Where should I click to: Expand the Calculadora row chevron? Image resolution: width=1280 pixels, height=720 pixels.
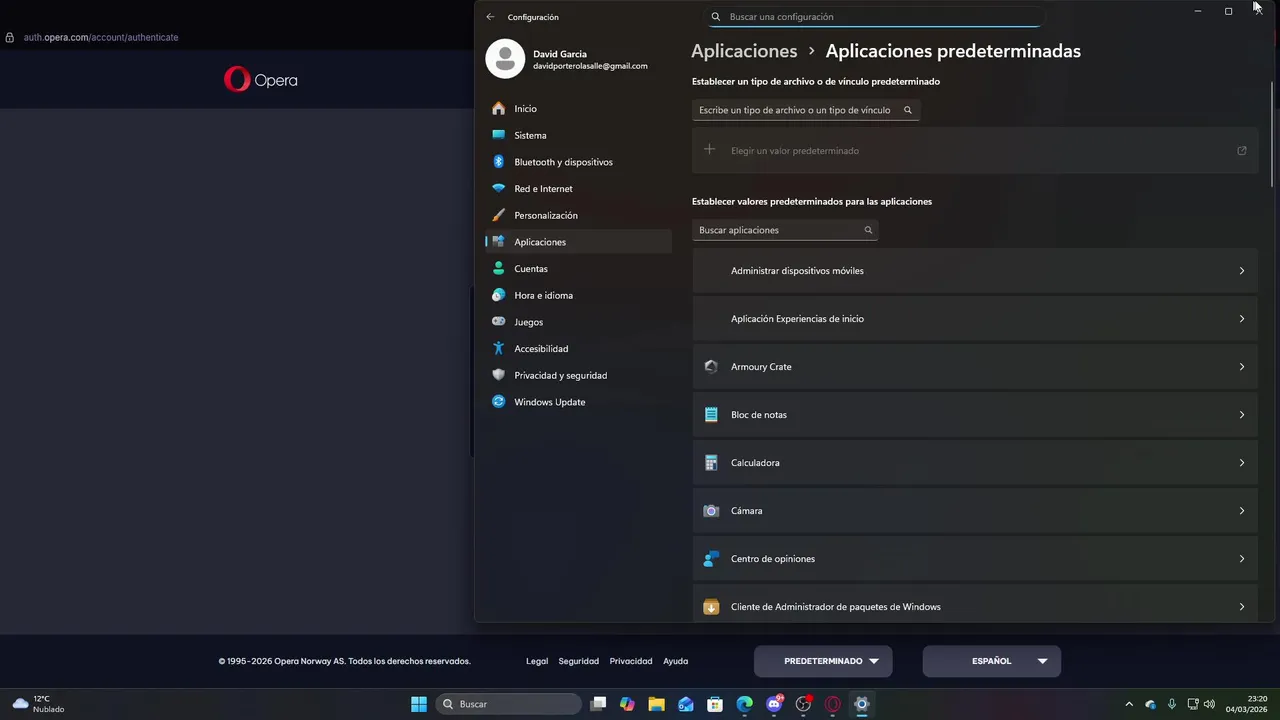click(x=1242, y=463)
